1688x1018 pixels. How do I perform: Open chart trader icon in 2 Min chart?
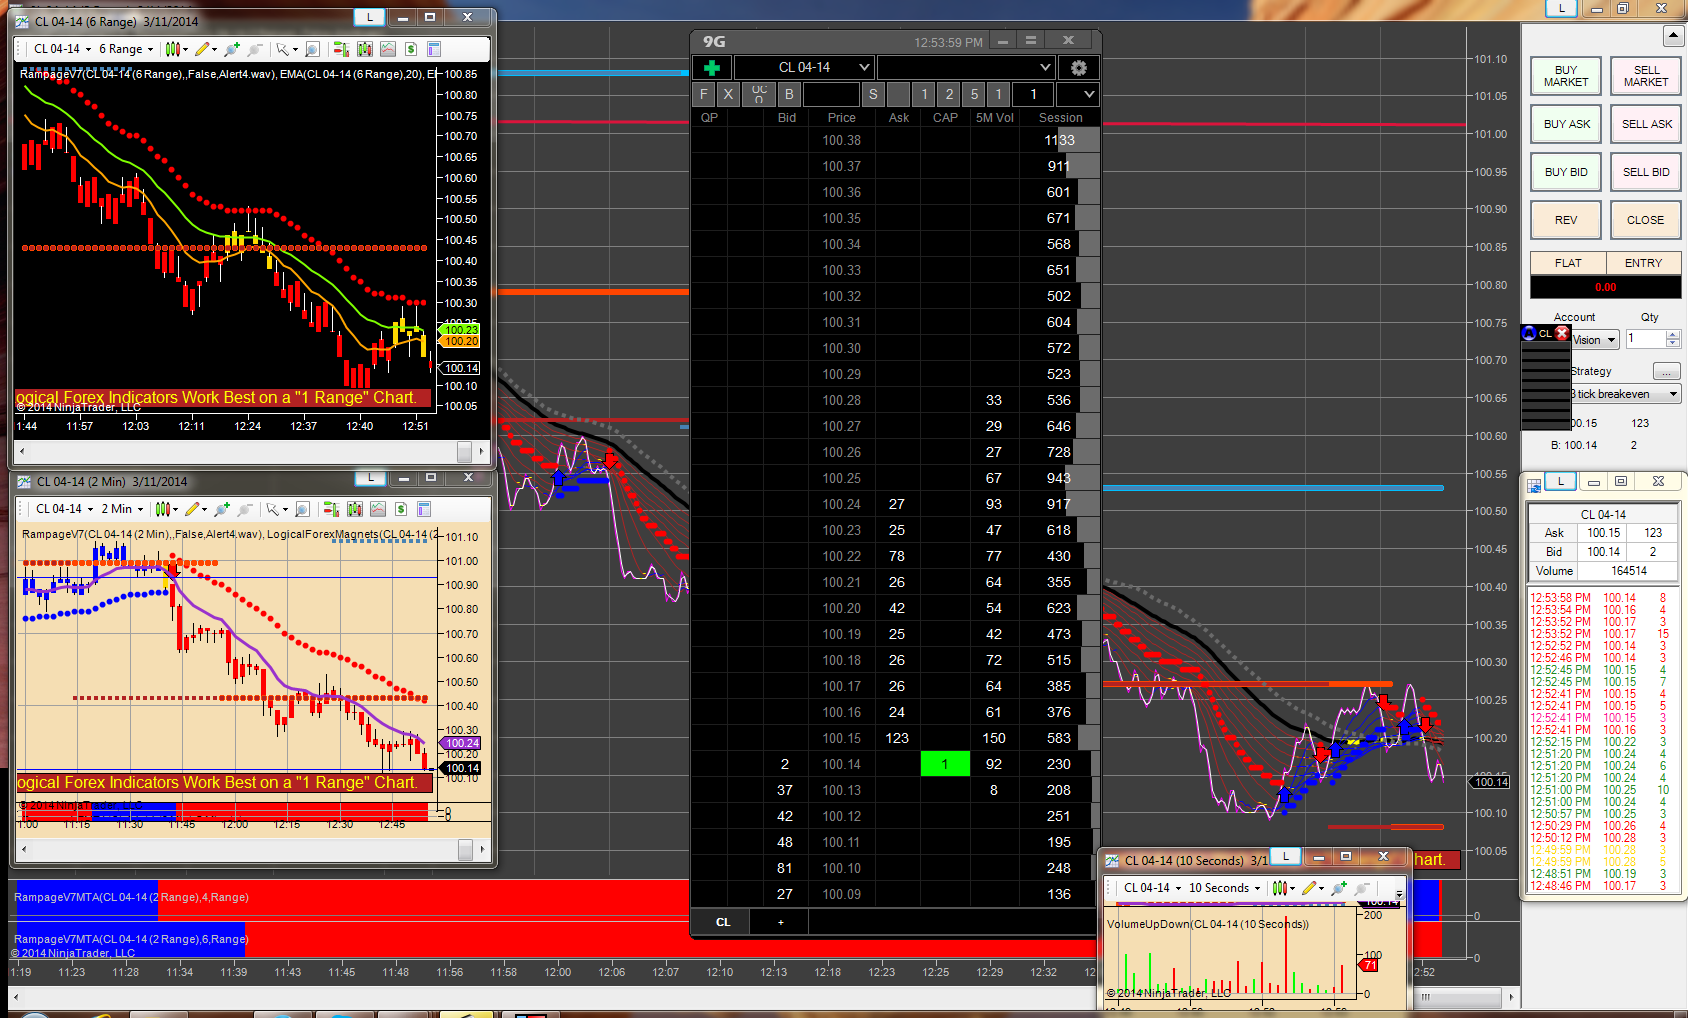[x=331, y=509]
